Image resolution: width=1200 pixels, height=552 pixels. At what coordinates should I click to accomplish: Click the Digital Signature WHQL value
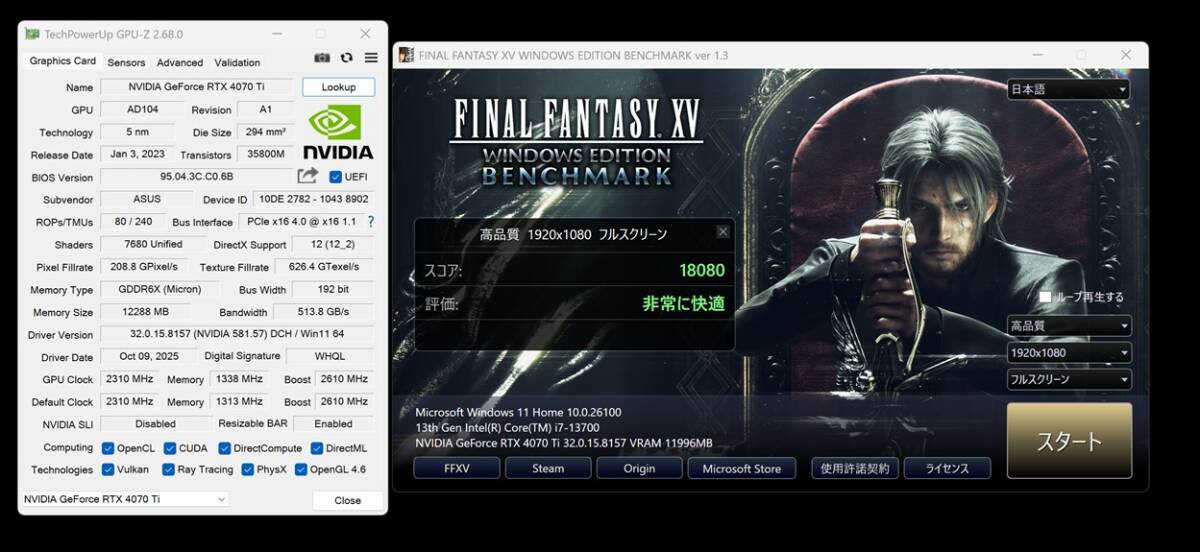click(330, 357)
